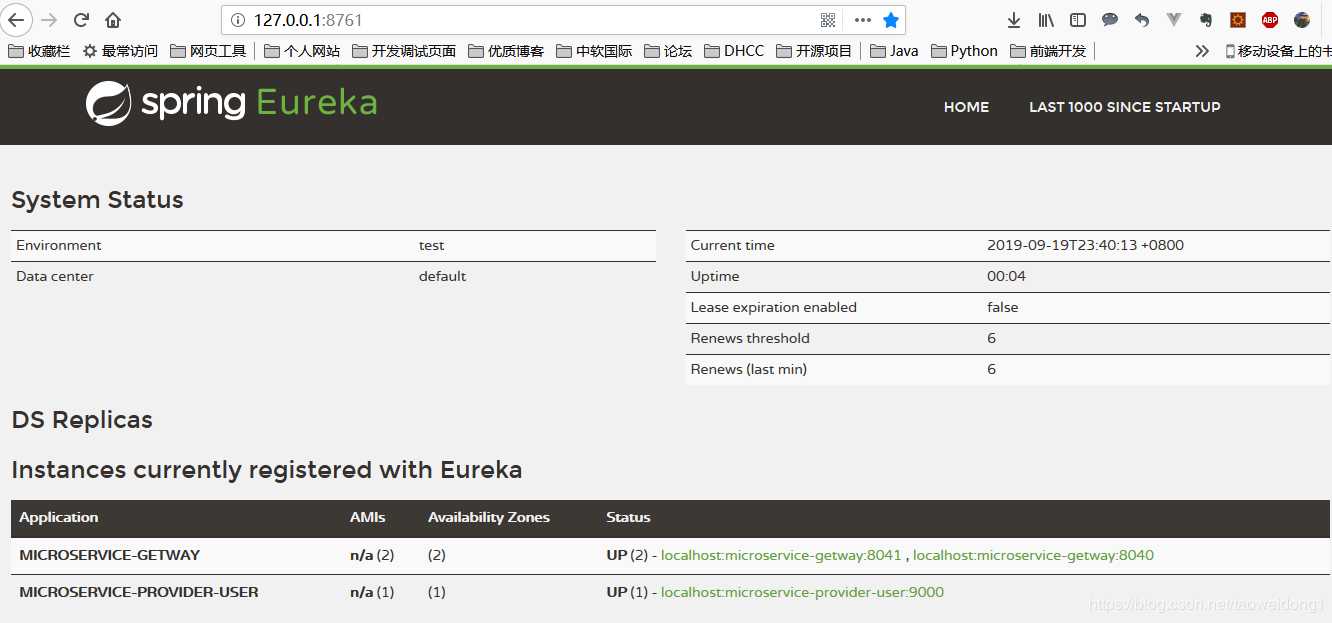Toggle the blue bookmark star
This screenshot has width=1332, height=623.
click(890, 20)
